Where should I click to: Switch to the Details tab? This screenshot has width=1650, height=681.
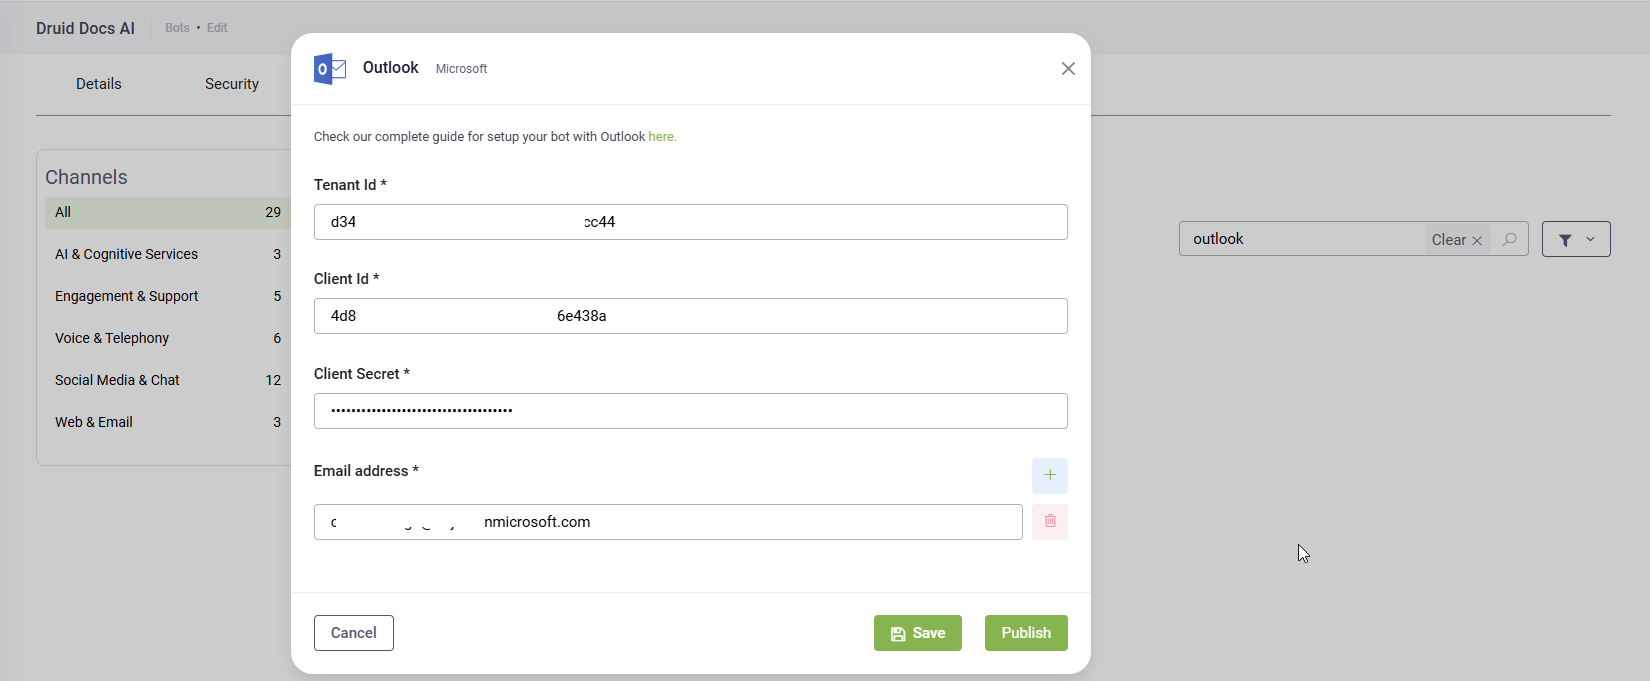99,84
